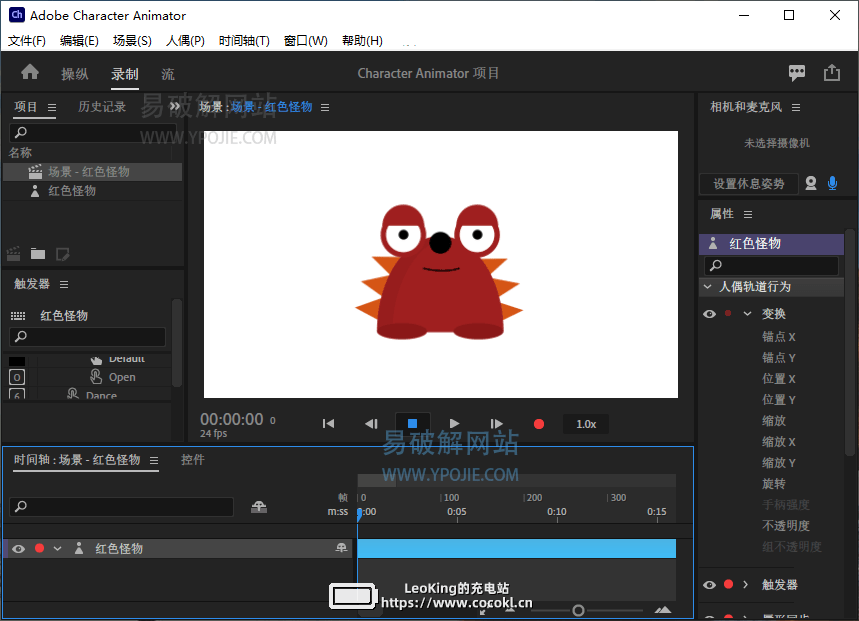Click the timeline search field
This screenshot has height=621, width=859.
(122, 507)
